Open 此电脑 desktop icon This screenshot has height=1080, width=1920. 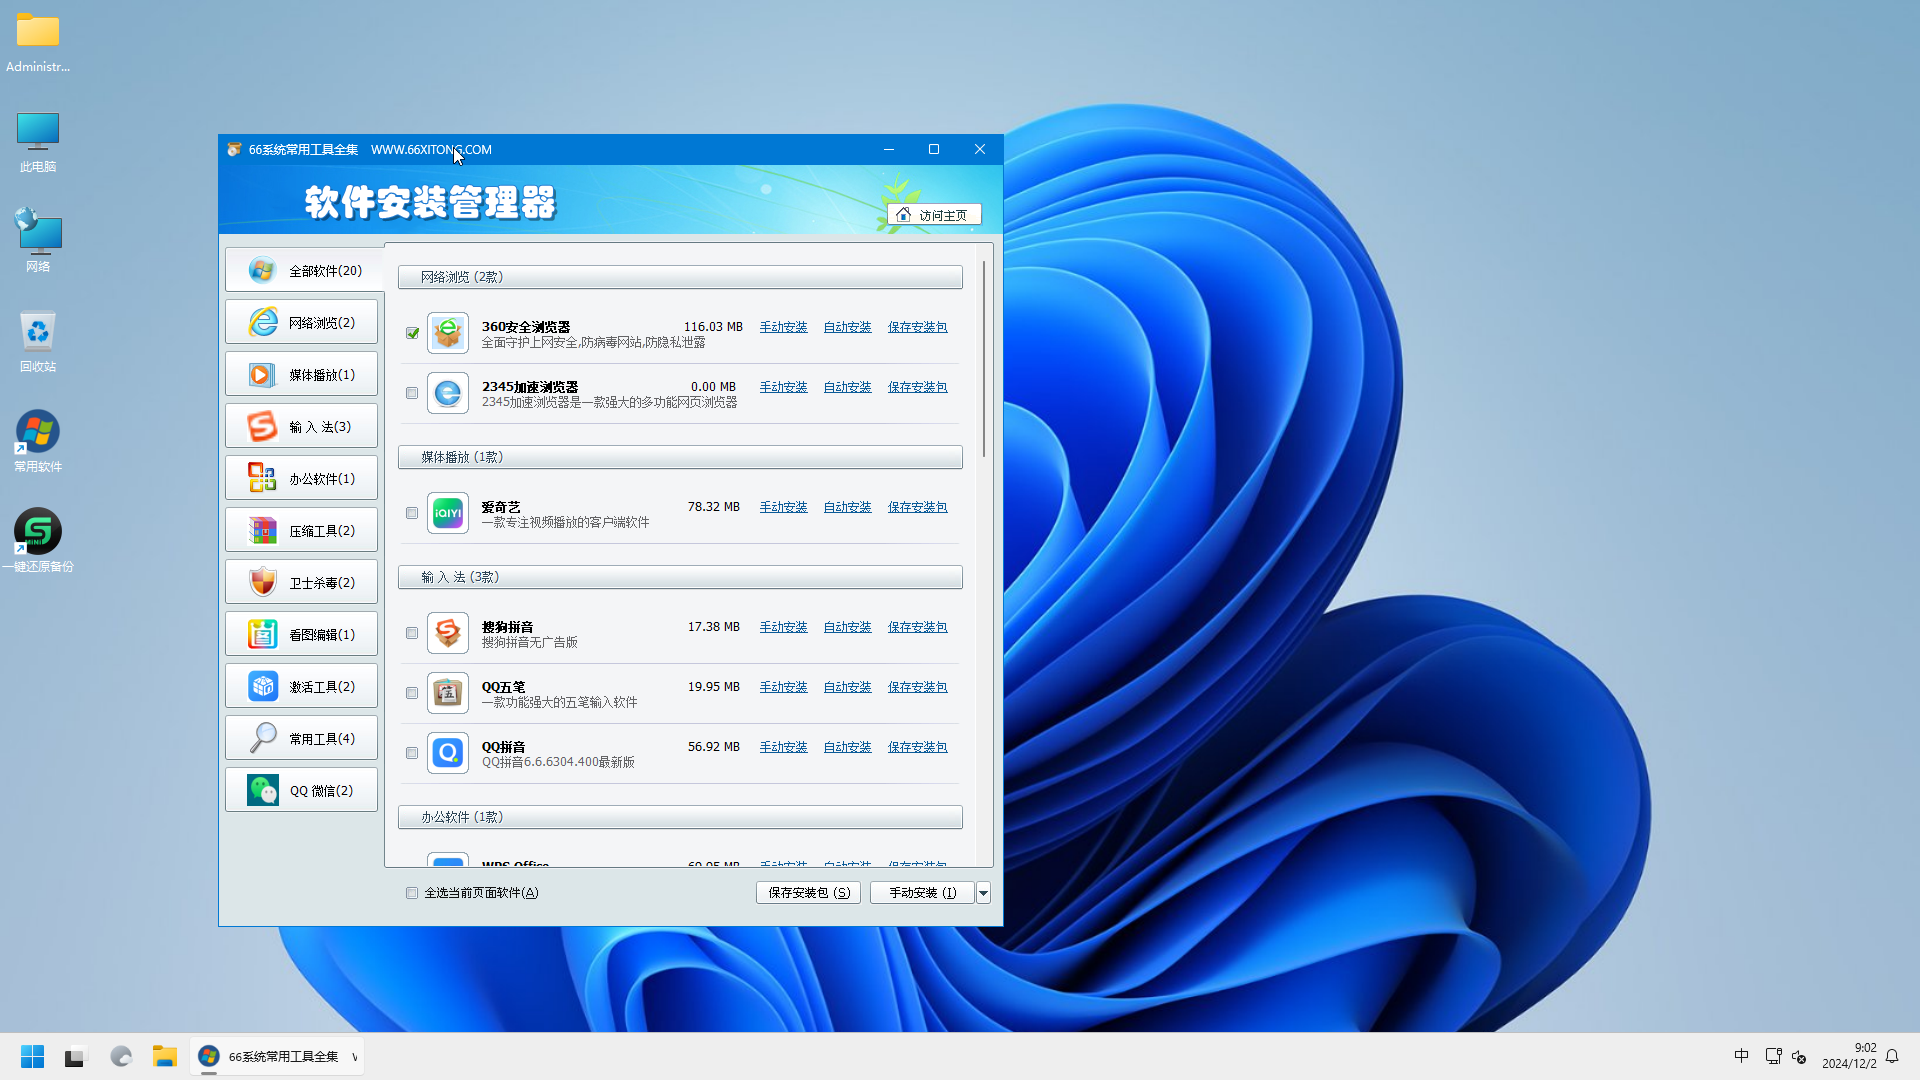(x=38, y=142)
